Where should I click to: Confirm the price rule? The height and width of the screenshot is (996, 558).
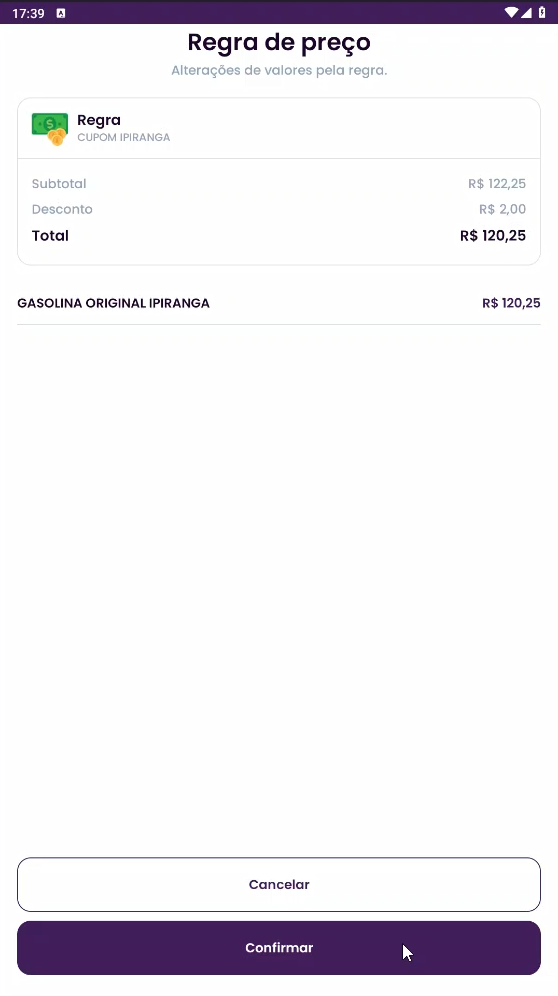pyautogui.click(x=279, y=948)
